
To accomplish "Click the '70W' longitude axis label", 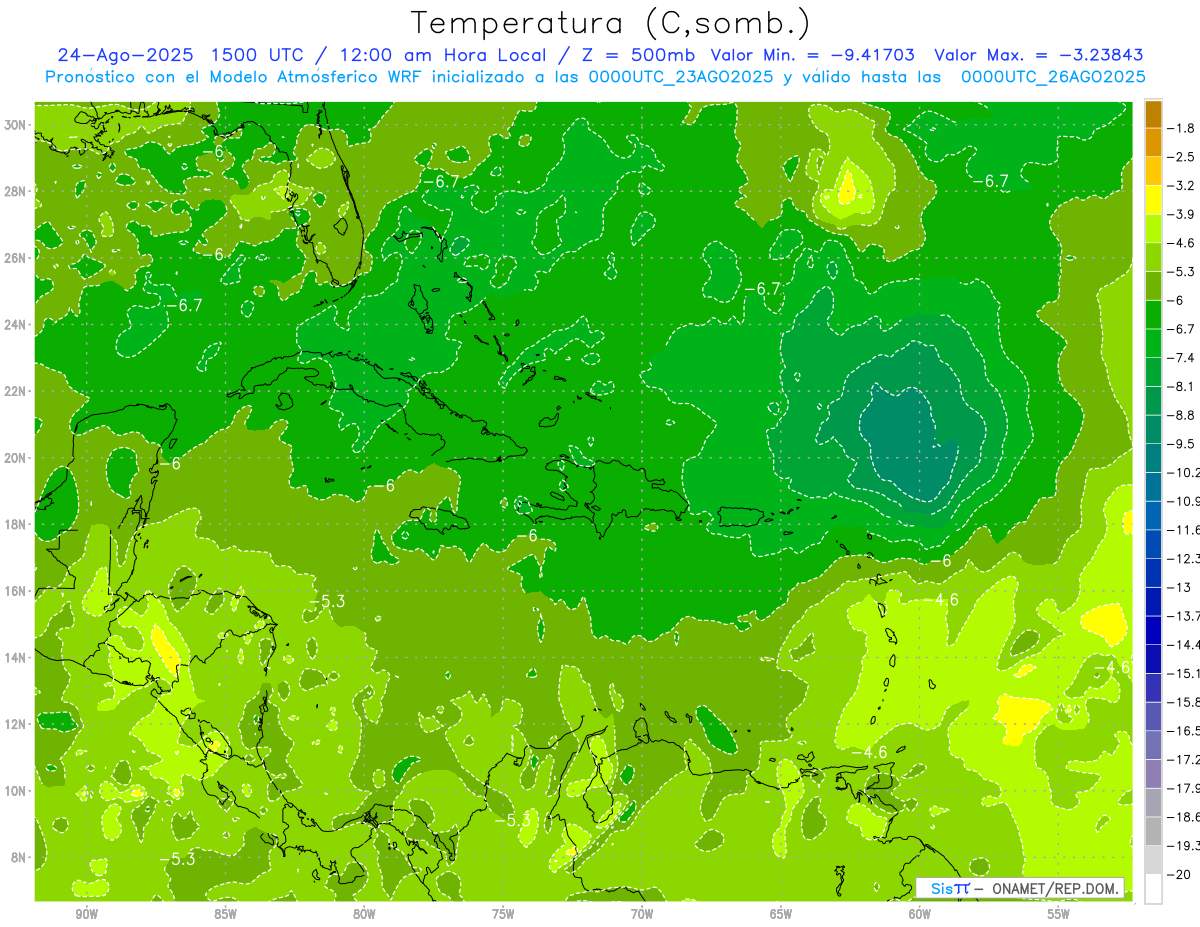I will click(x=643, y=915).
